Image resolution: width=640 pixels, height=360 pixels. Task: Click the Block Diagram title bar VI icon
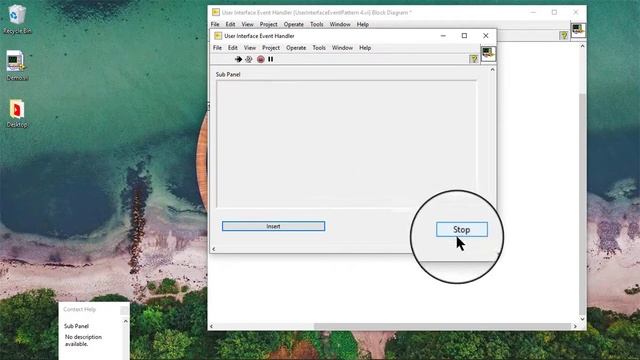(x=216, y=12)
